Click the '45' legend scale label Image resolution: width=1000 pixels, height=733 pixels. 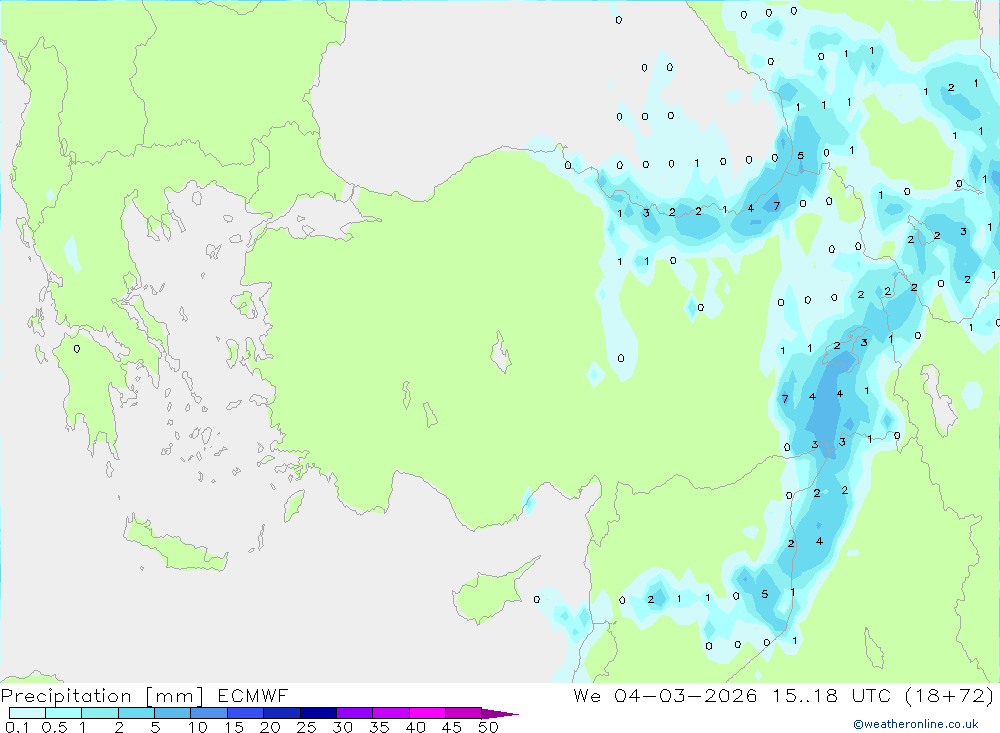(452, 727)
